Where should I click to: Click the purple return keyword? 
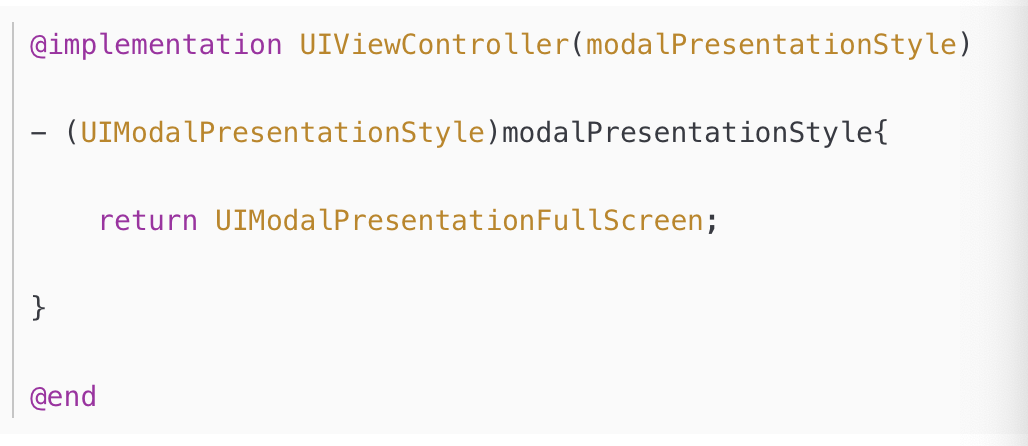point(148,220)
